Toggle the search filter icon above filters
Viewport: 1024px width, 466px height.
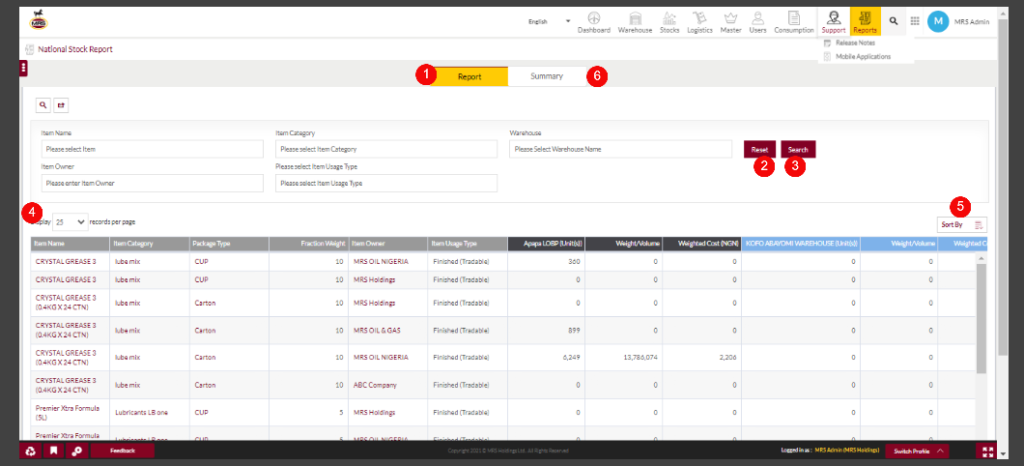pos(43,104)
